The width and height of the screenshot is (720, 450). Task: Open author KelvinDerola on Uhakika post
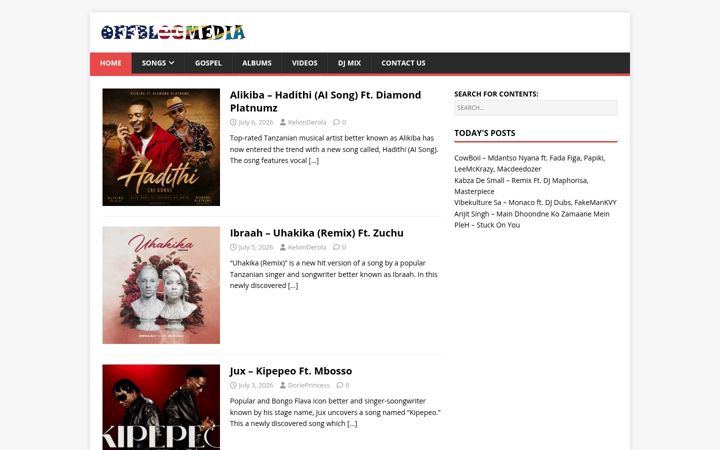[x=307, y=247]
